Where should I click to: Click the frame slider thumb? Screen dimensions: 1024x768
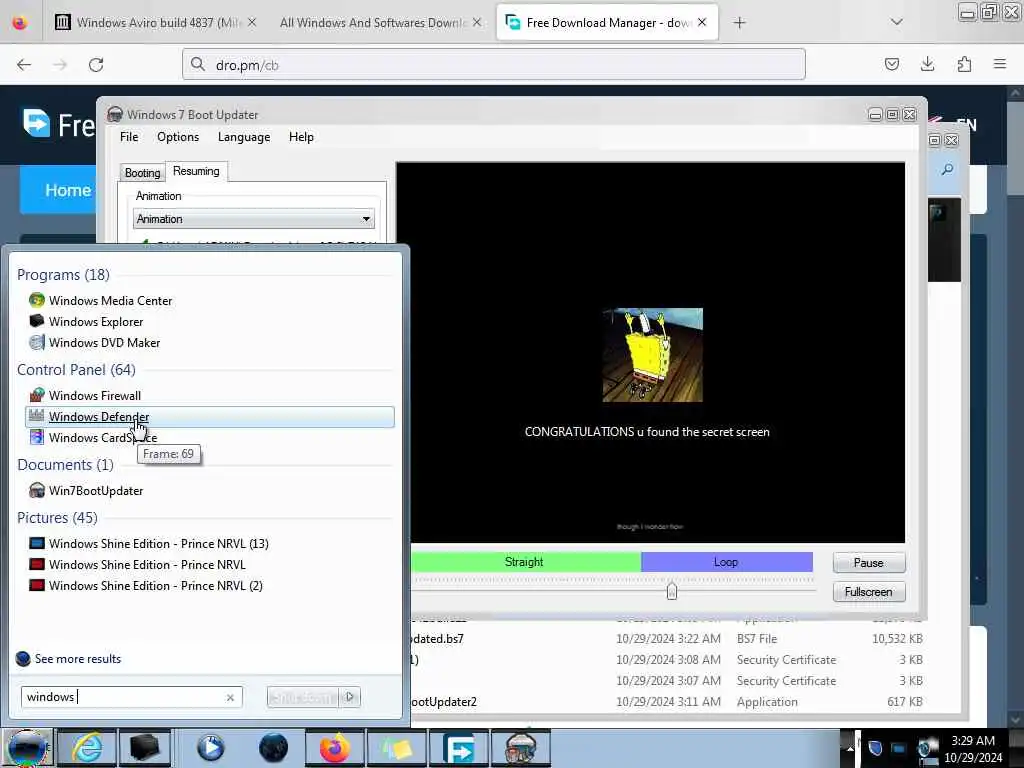point(671,590)
